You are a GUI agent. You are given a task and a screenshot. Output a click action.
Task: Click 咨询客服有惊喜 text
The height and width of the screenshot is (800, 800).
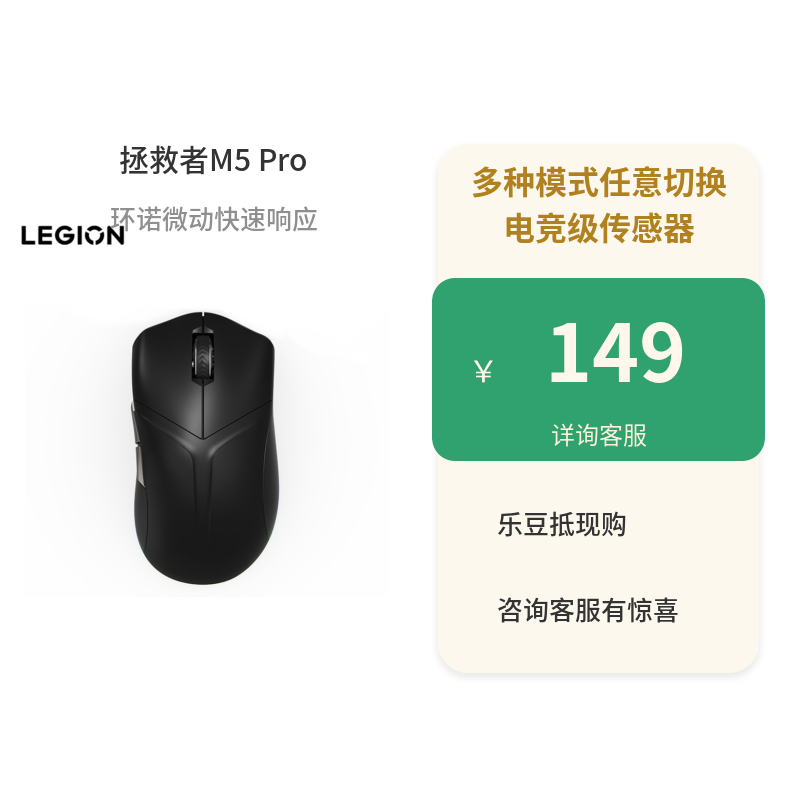point(588,610)
